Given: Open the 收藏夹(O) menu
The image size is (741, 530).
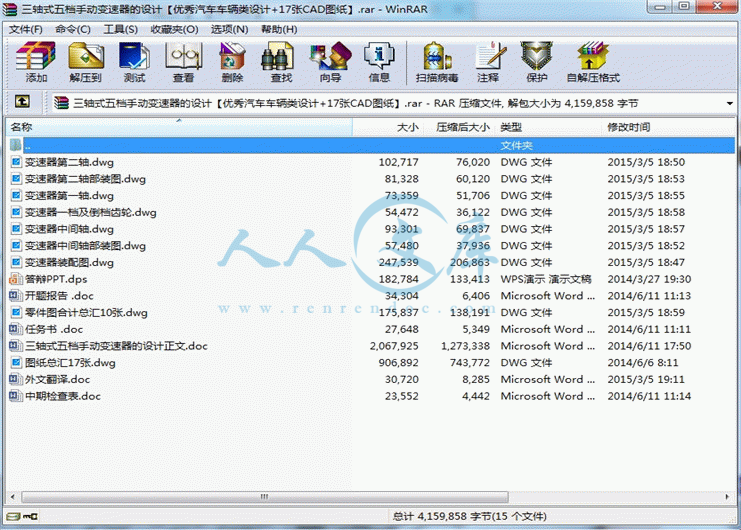Looking at the screenshot, I should [x=174, y=29].
